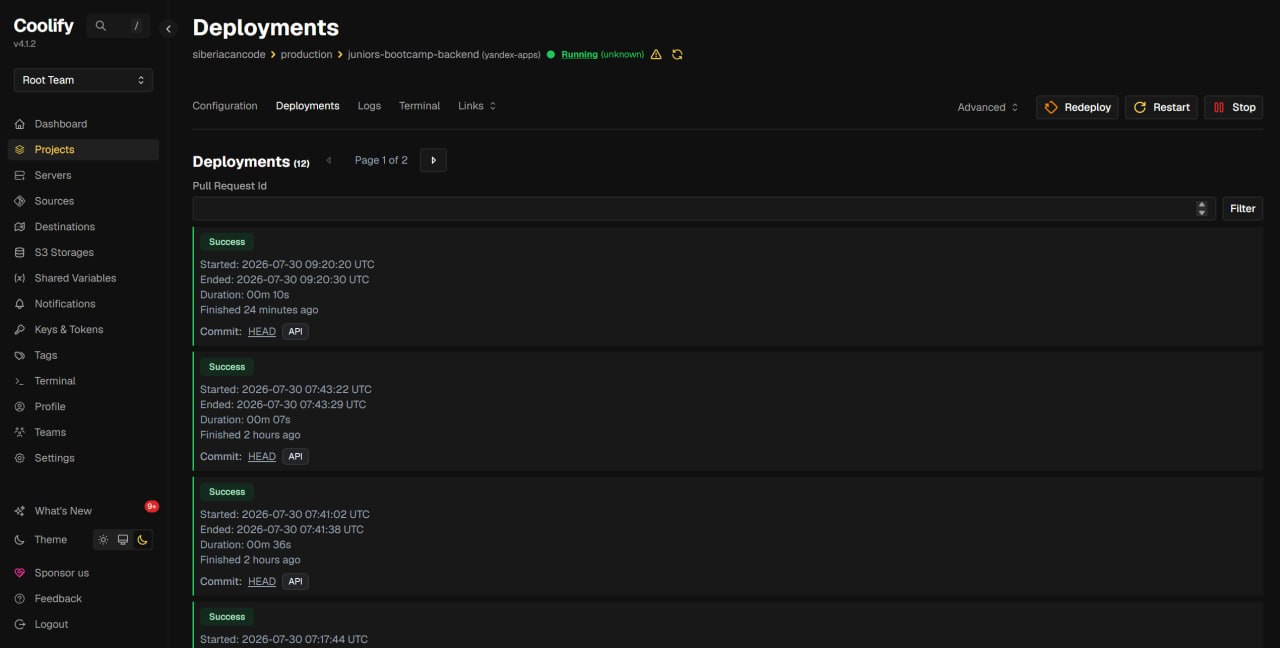Open the Terminal tab beside Logs
Viewport: 1280px width, 648px height.
tap(419, 106)
